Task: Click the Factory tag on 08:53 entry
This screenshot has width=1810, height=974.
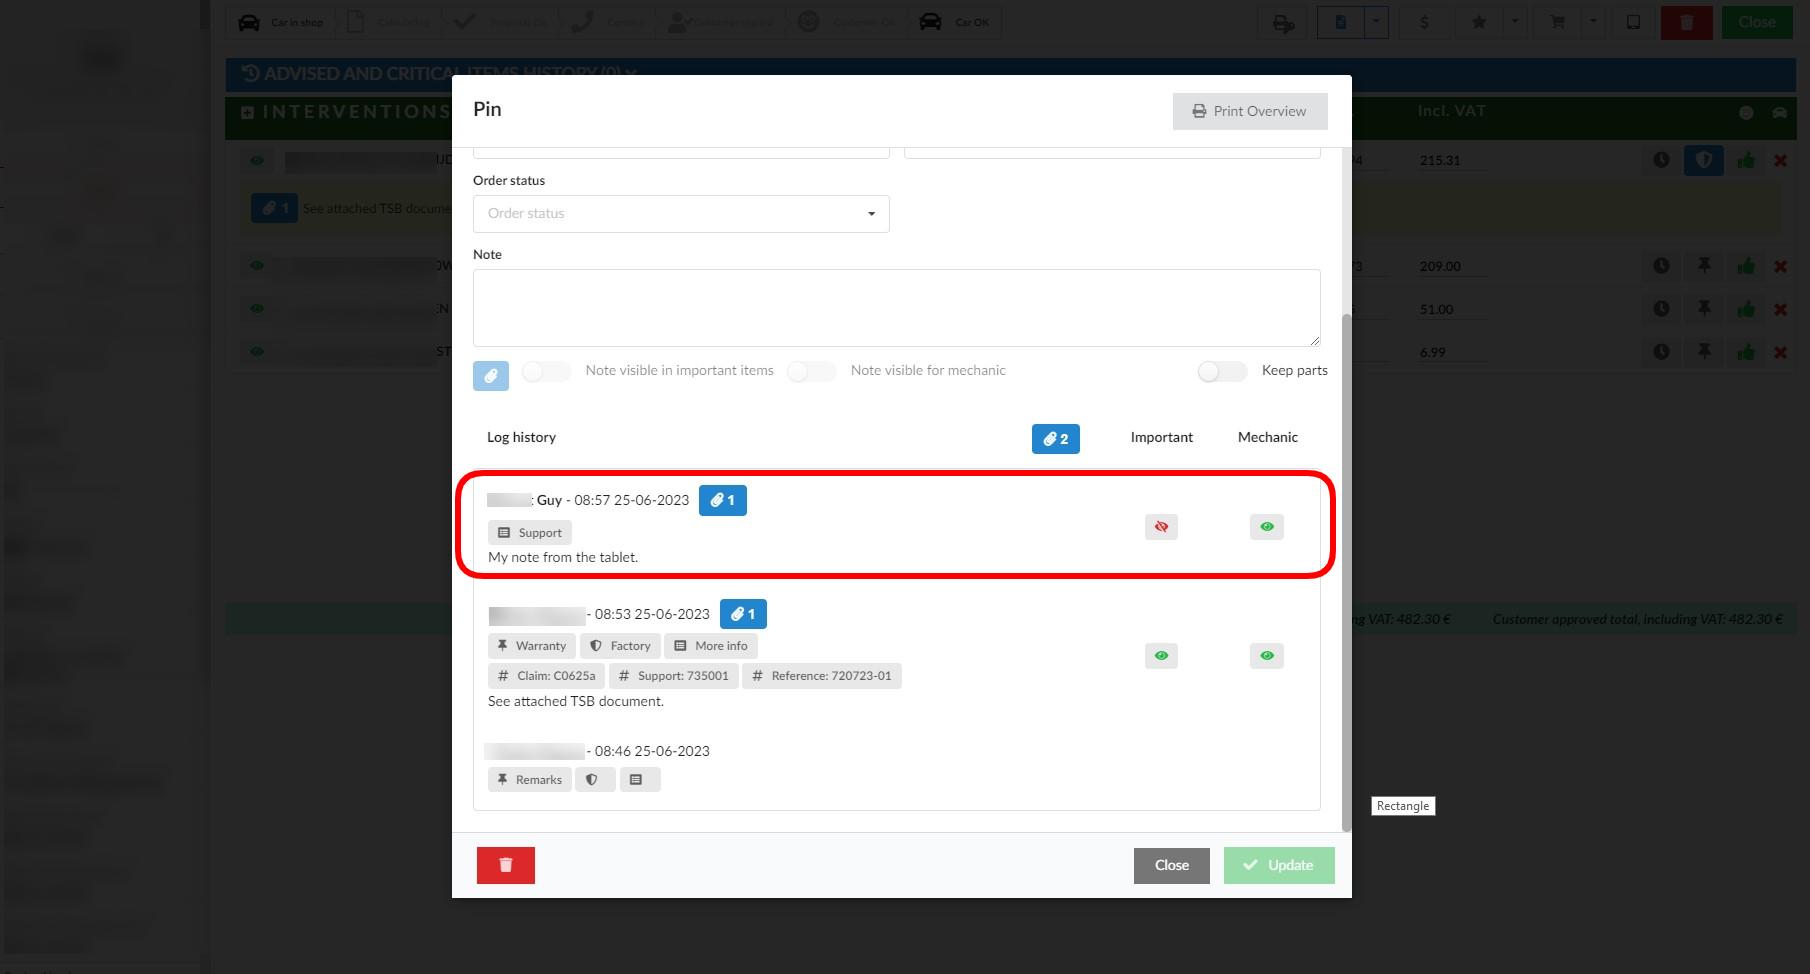Action: (620, 646)
